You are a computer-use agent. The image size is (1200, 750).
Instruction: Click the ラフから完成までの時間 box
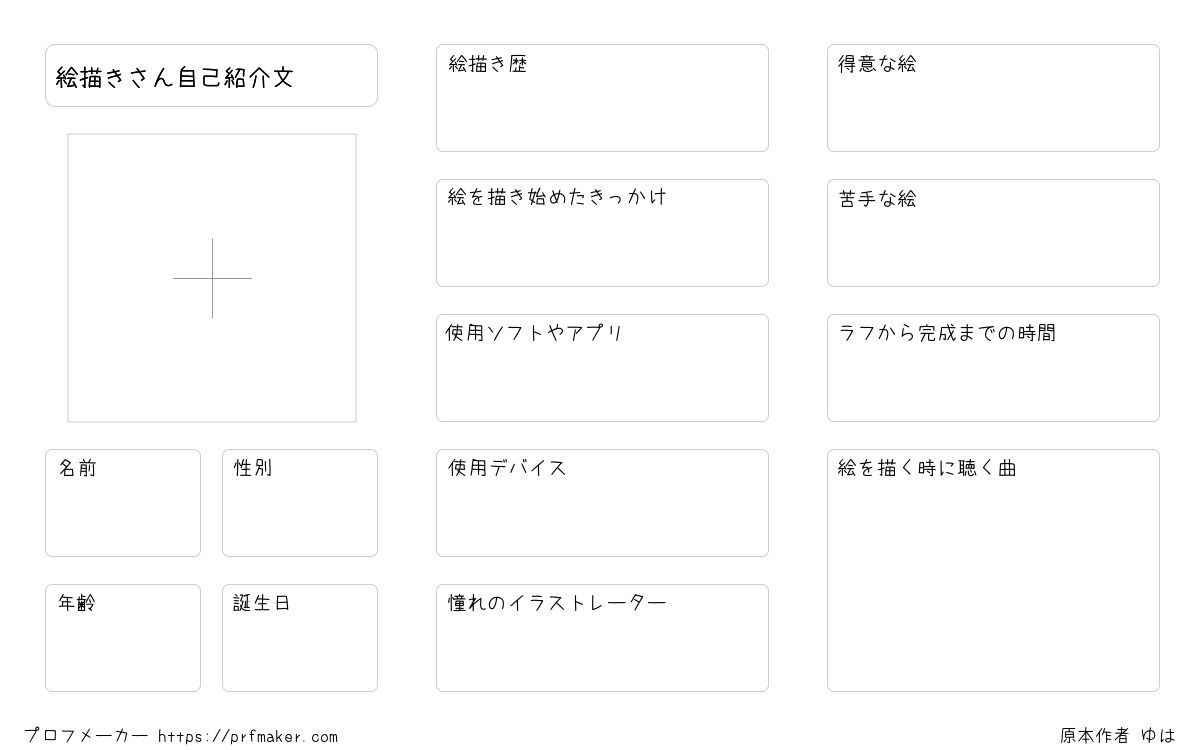993,368
